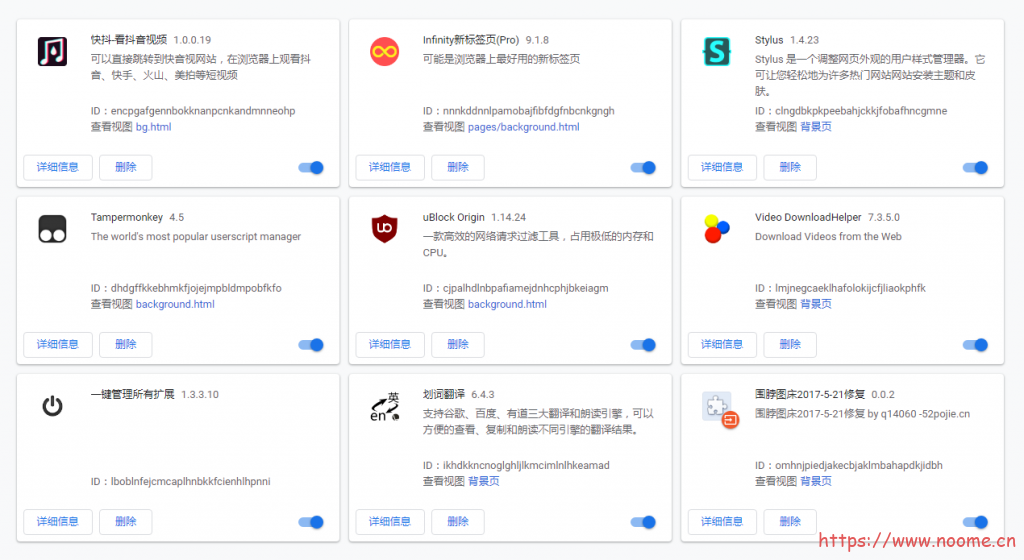This screenshot has width=1024, height=560.
Task: Toggle off the 划词翻译 extension
Action: (x=643, y=522)
